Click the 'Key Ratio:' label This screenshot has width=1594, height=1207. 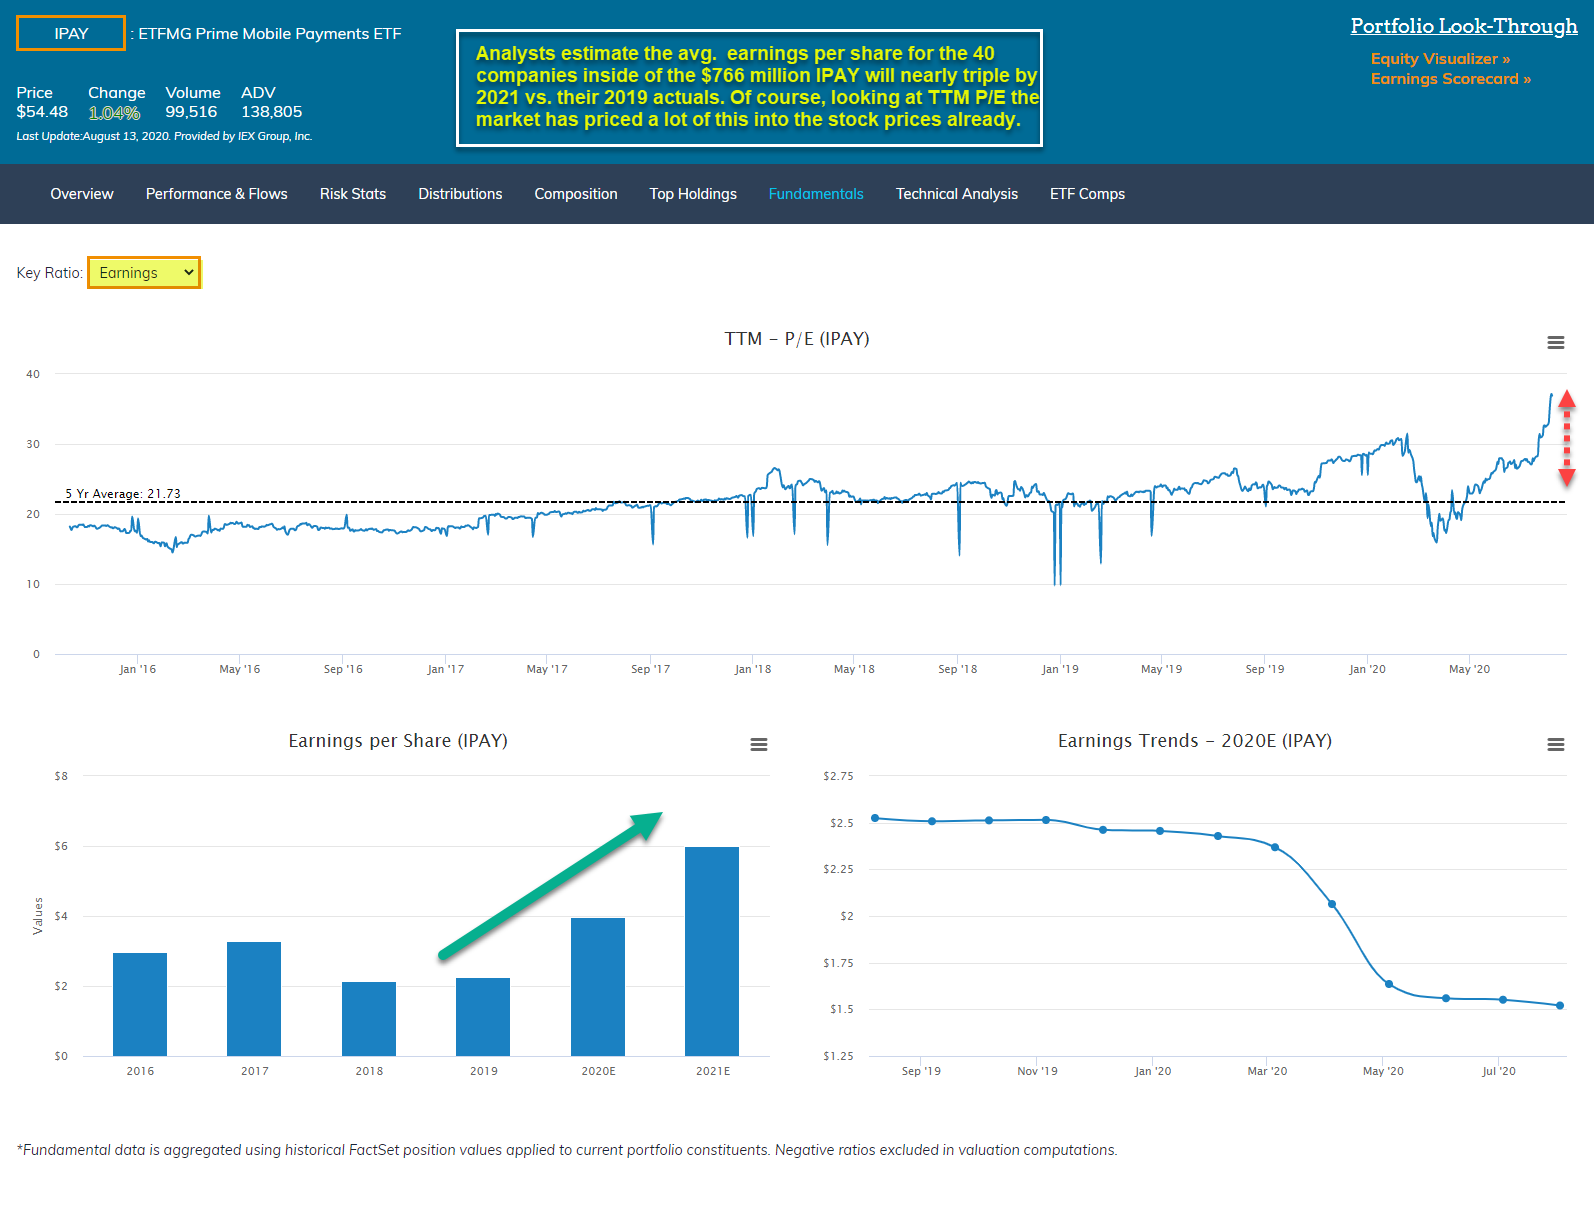[x=49, y=273]
